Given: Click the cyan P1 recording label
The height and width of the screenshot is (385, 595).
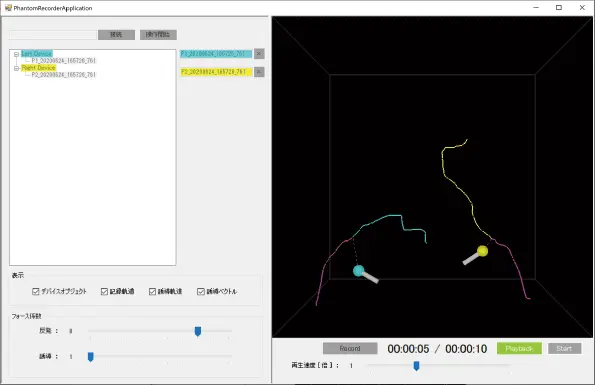Looking at the screenshot, I should click(x=216, y=53).
